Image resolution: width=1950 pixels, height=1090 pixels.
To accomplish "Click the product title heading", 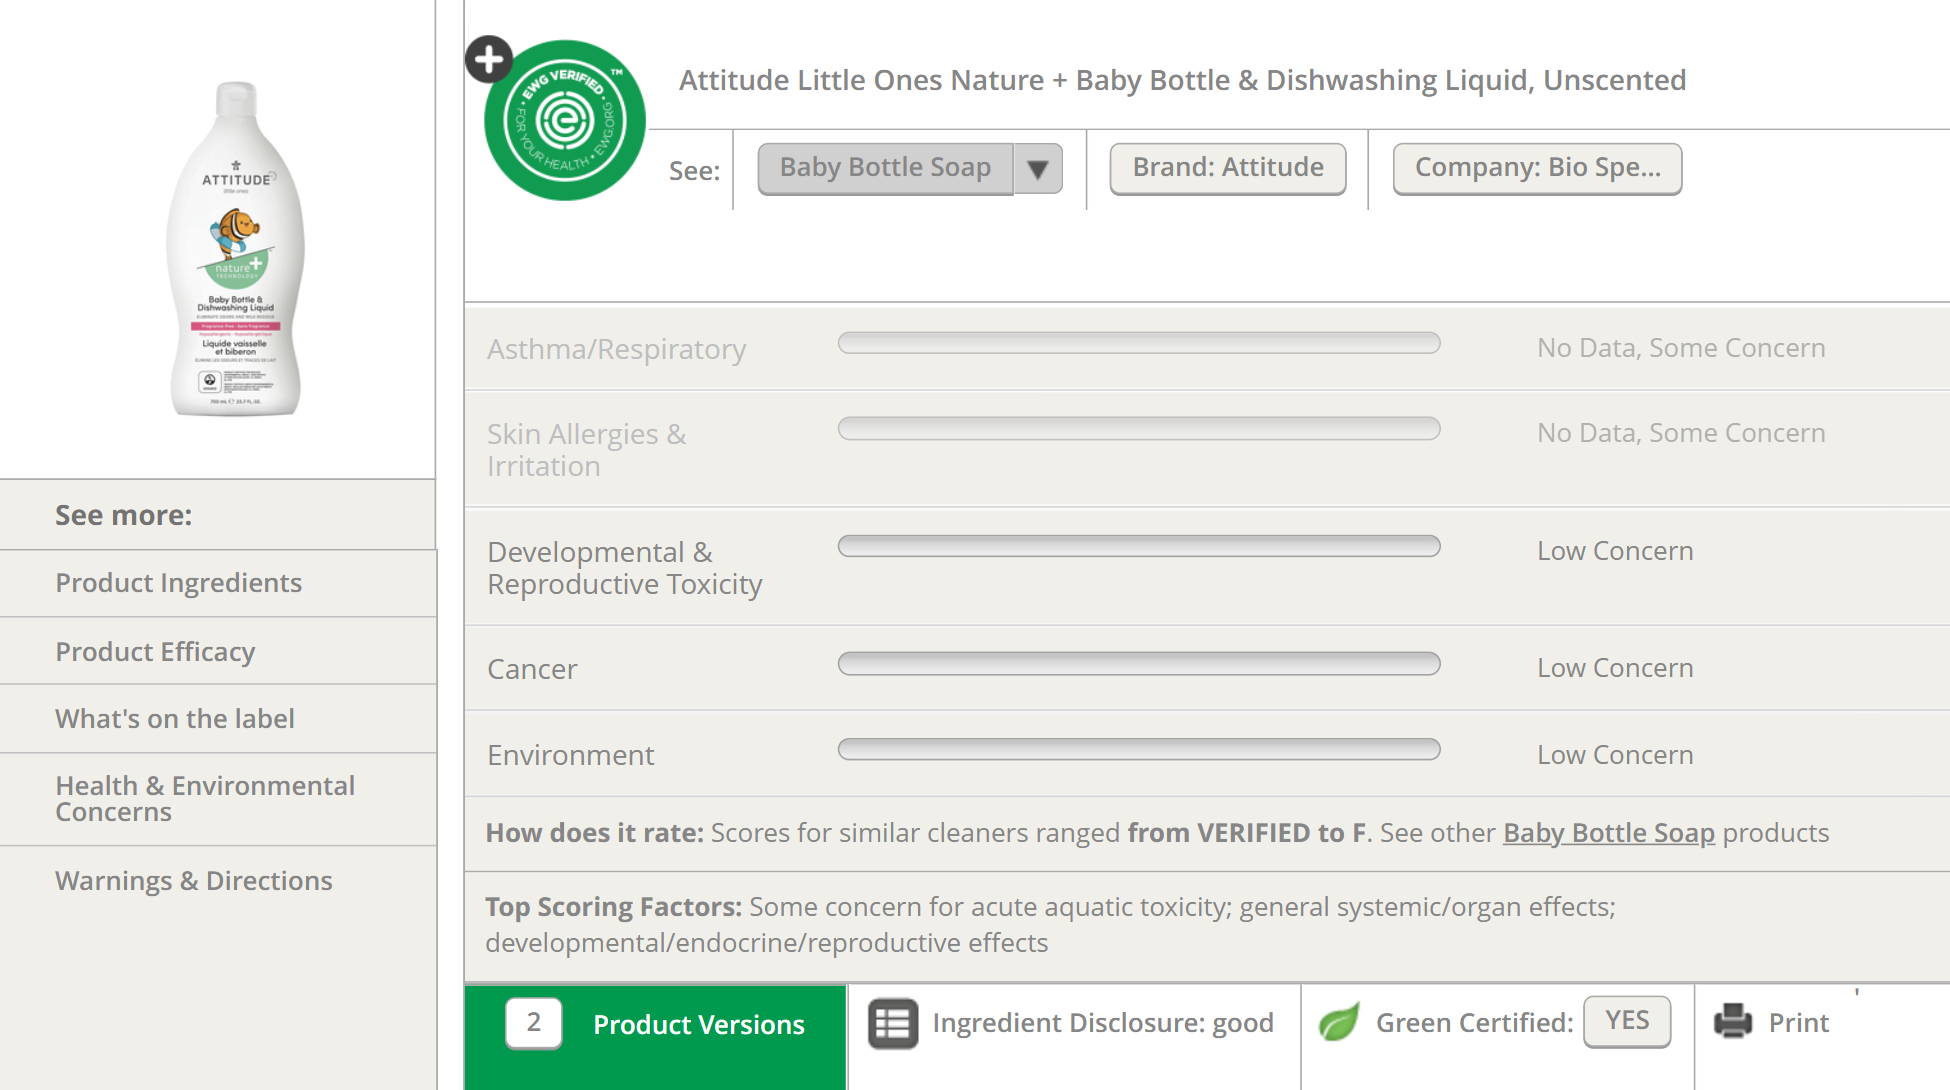I will (x=1183, y=80).
